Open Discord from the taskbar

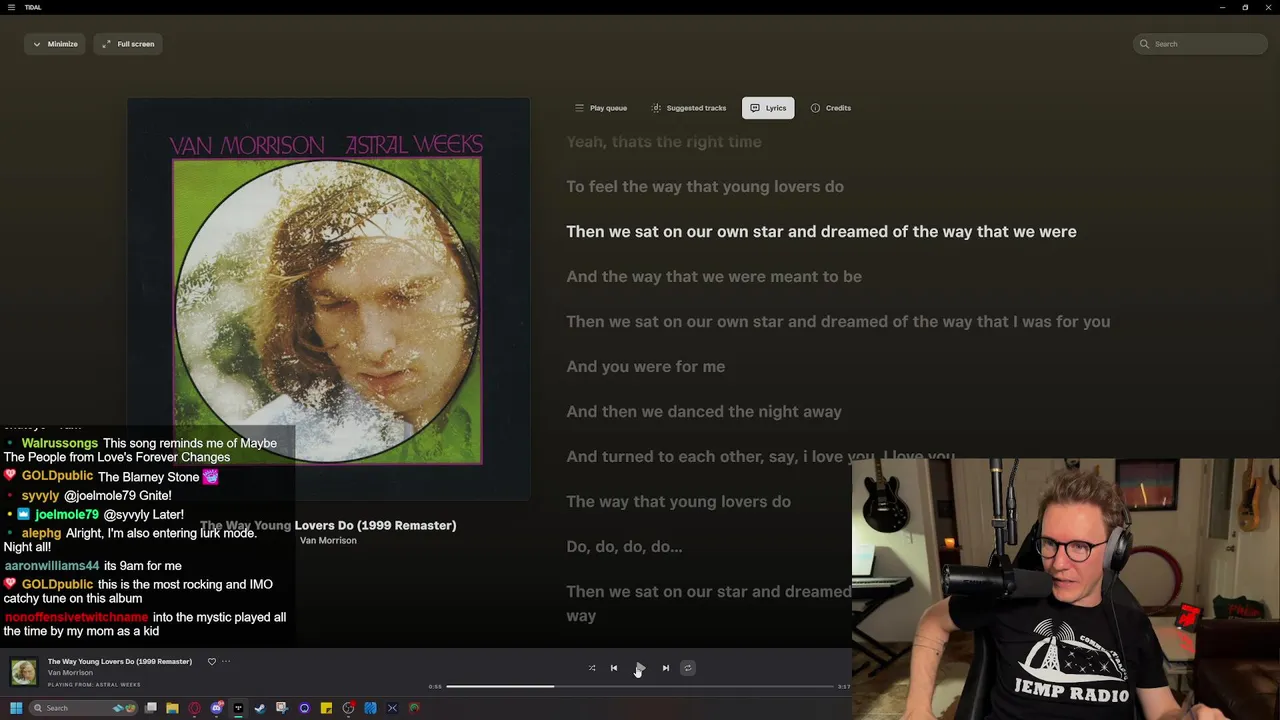(x=217, y=708)
